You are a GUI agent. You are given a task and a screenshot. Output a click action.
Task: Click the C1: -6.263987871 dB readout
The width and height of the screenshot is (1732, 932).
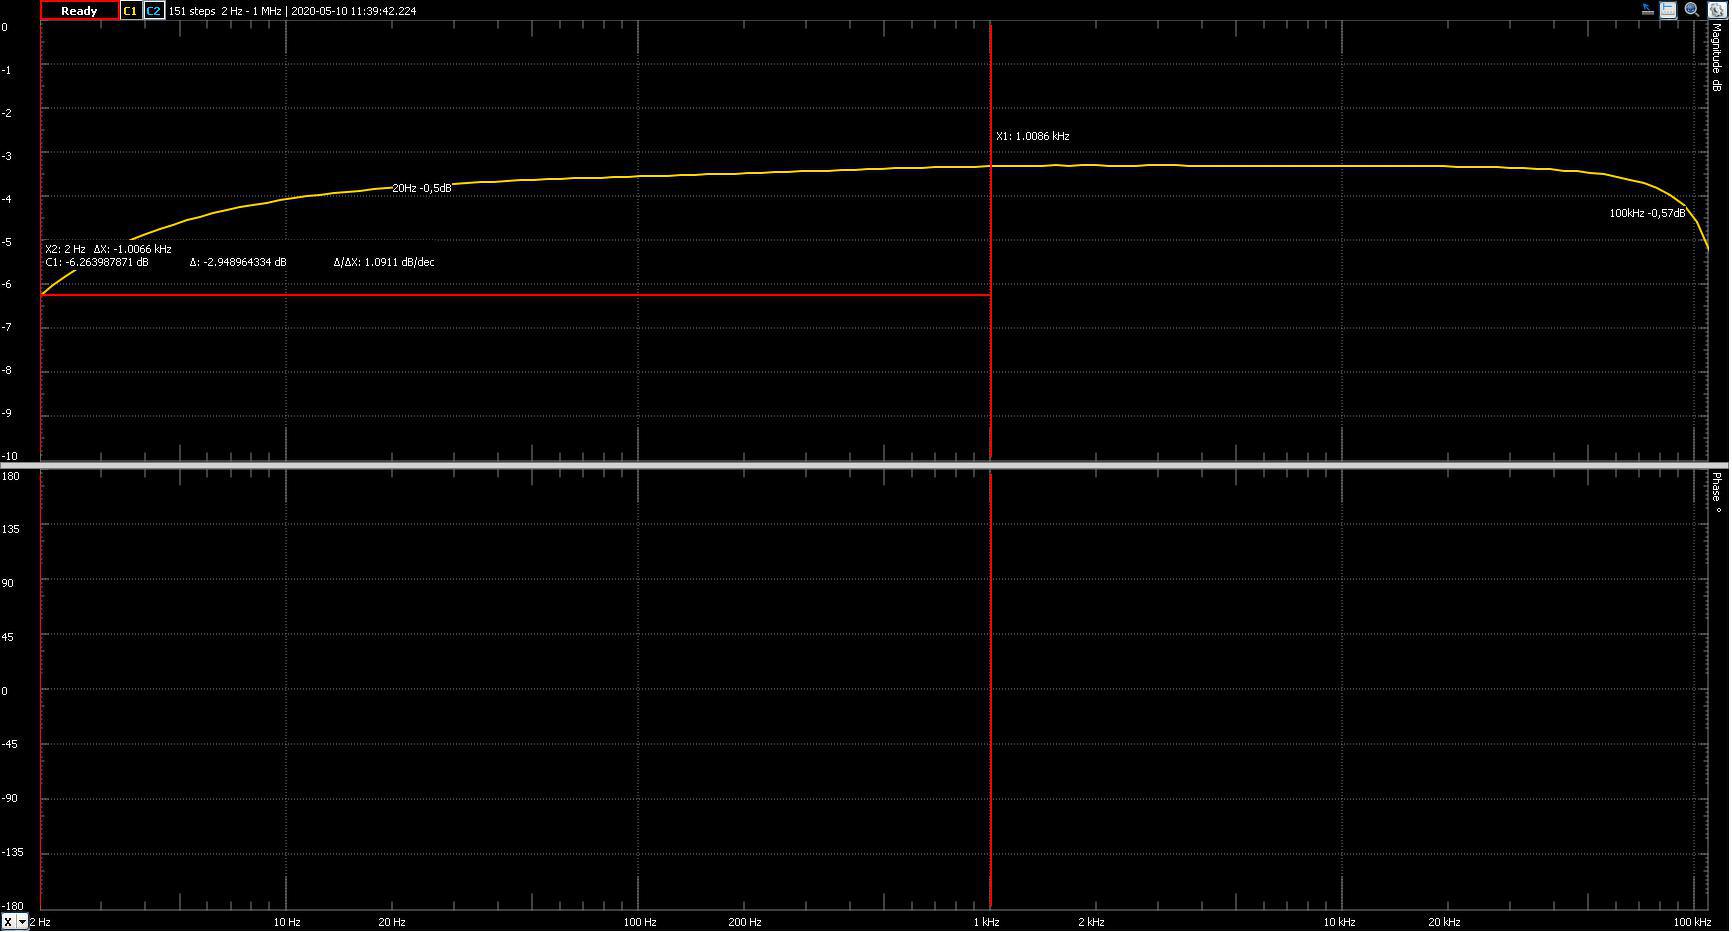pos(97,262)
